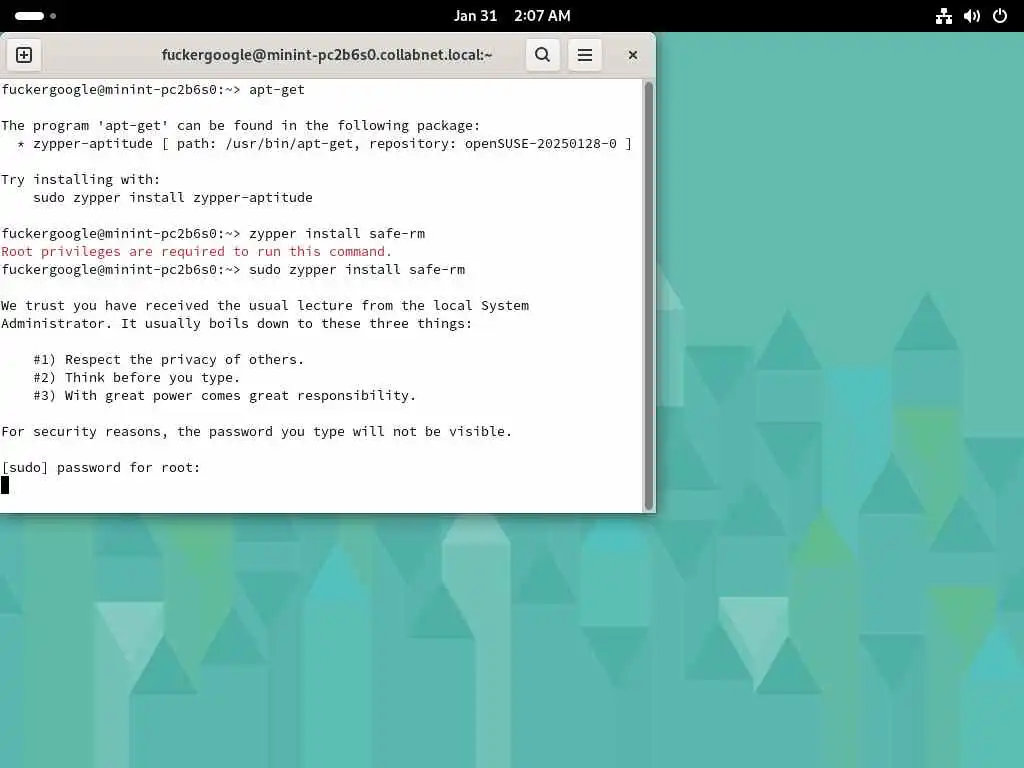Click the '#1) Respect the privacy of others.' line
Screen dimensions: 1024x768
point(168,359)
